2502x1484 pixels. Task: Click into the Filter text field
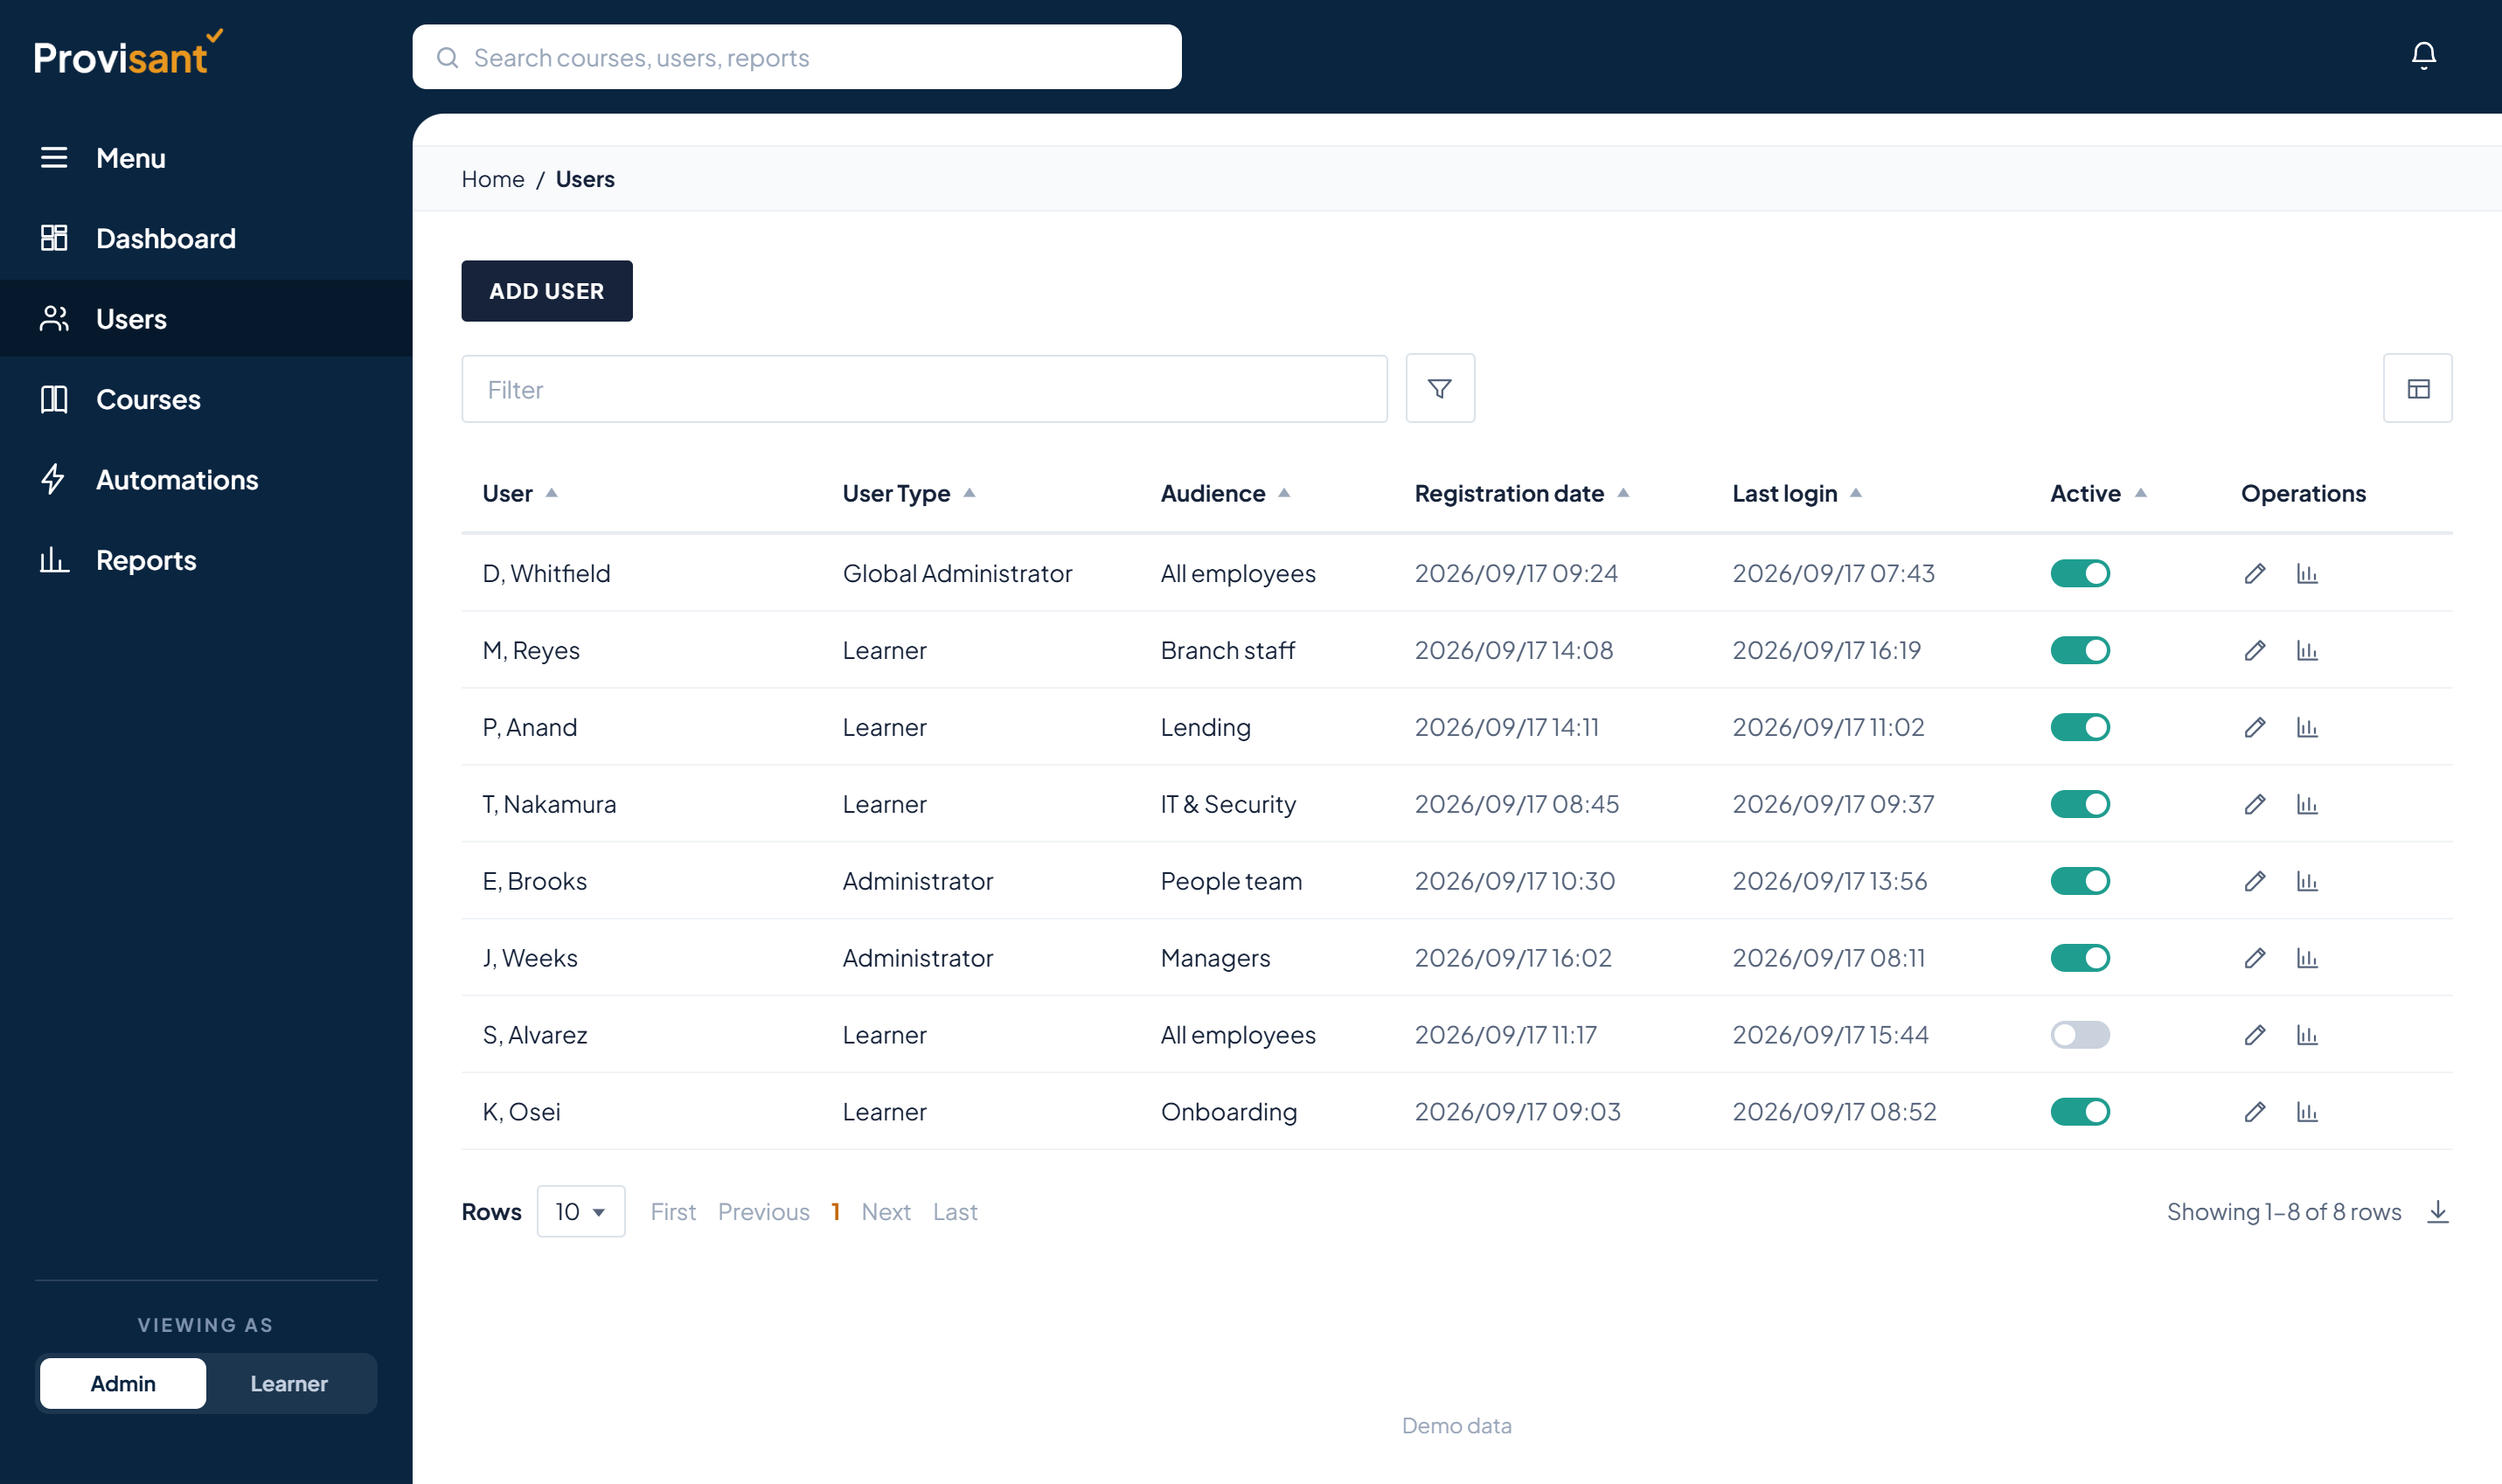pyautogui.click(x=924, y=389)
